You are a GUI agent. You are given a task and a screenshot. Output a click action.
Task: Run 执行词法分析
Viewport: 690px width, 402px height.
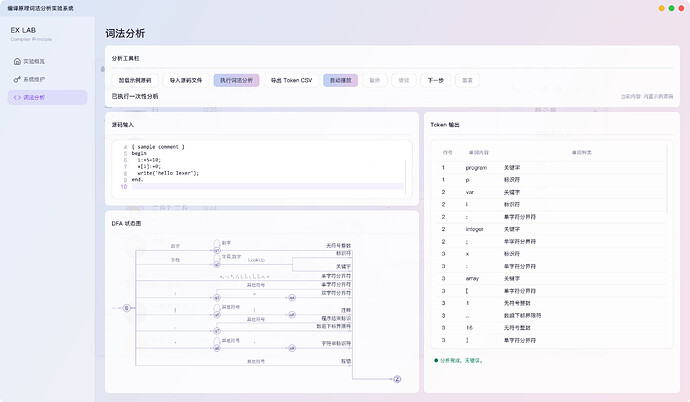point(236,80)
